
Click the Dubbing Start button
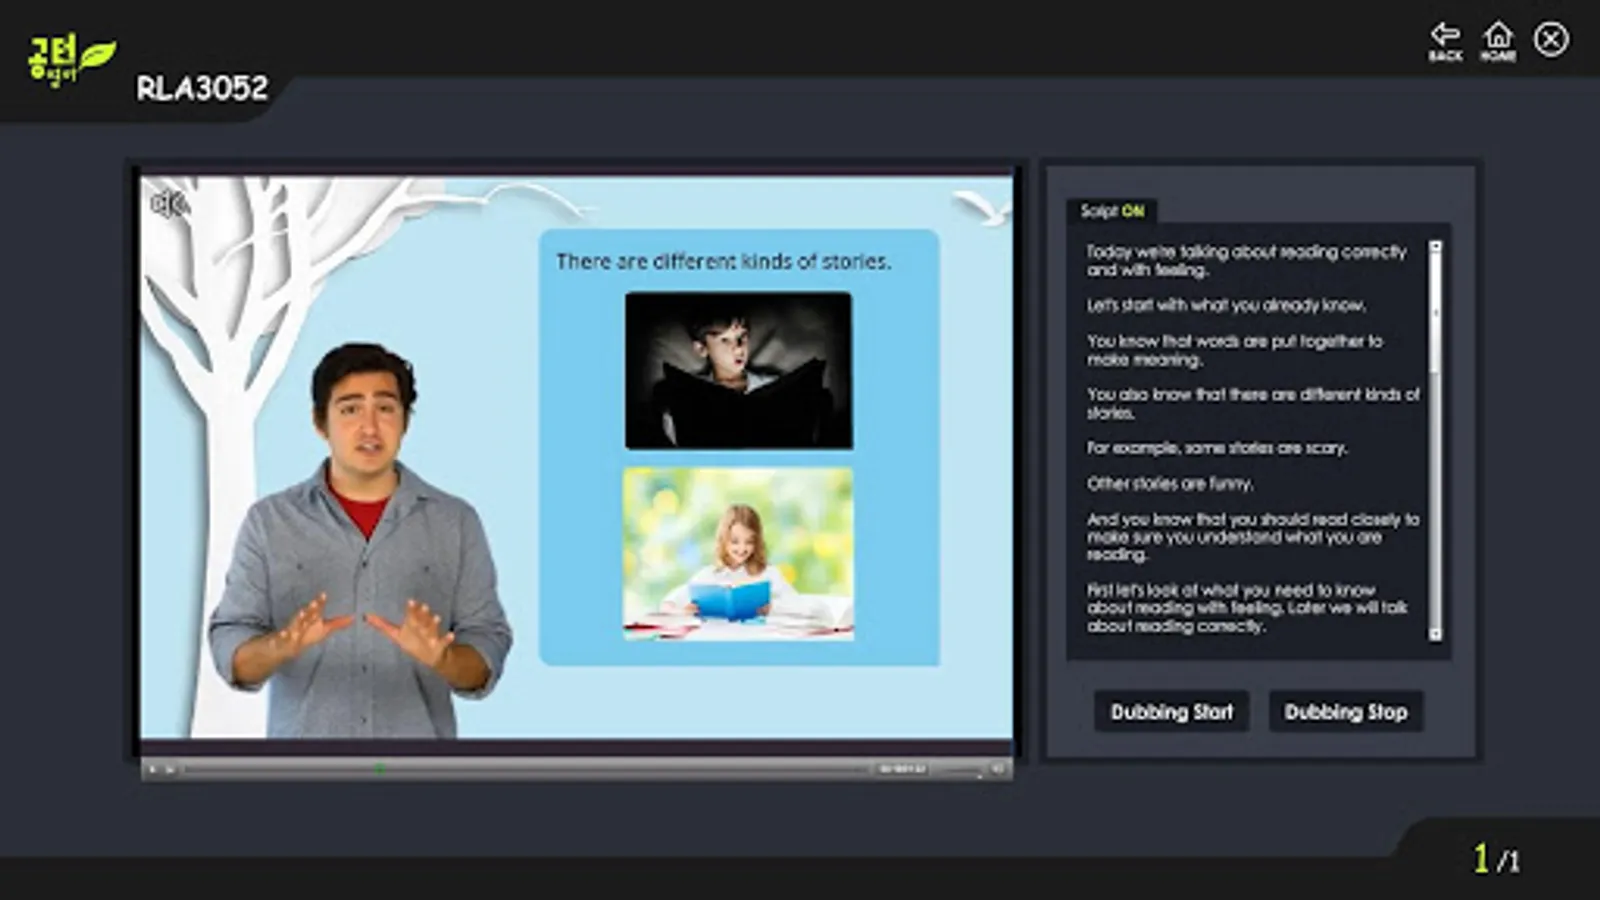1172,712
